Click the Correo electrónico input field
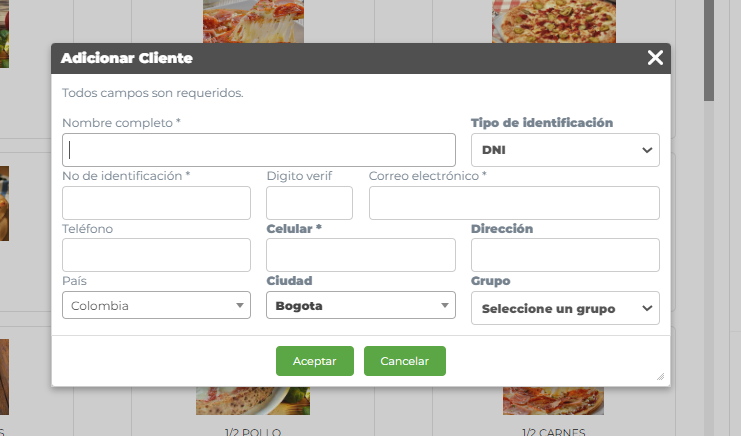Viewport: 741px width, 436px height. [x=514, y=203]
